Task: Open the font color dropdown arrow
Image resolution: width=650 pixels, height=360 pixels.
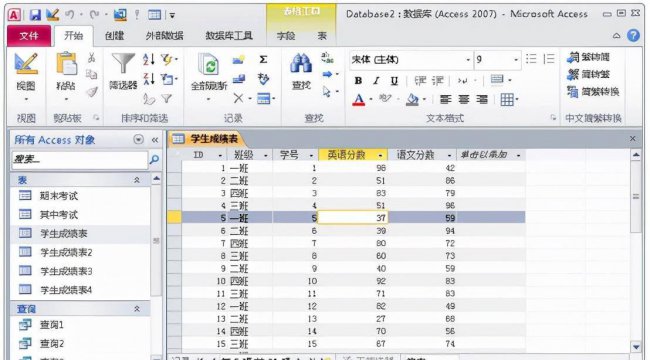Action: tap(371, 100)
